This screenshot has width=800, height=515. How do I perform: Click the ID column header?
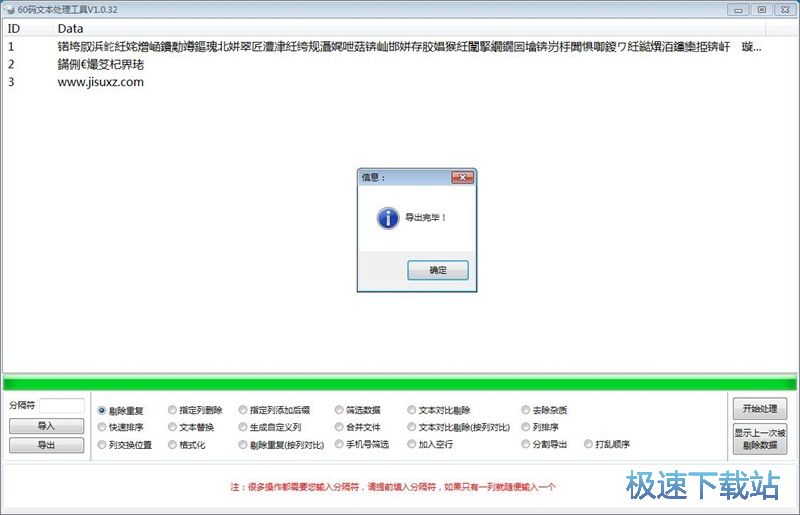28,29
